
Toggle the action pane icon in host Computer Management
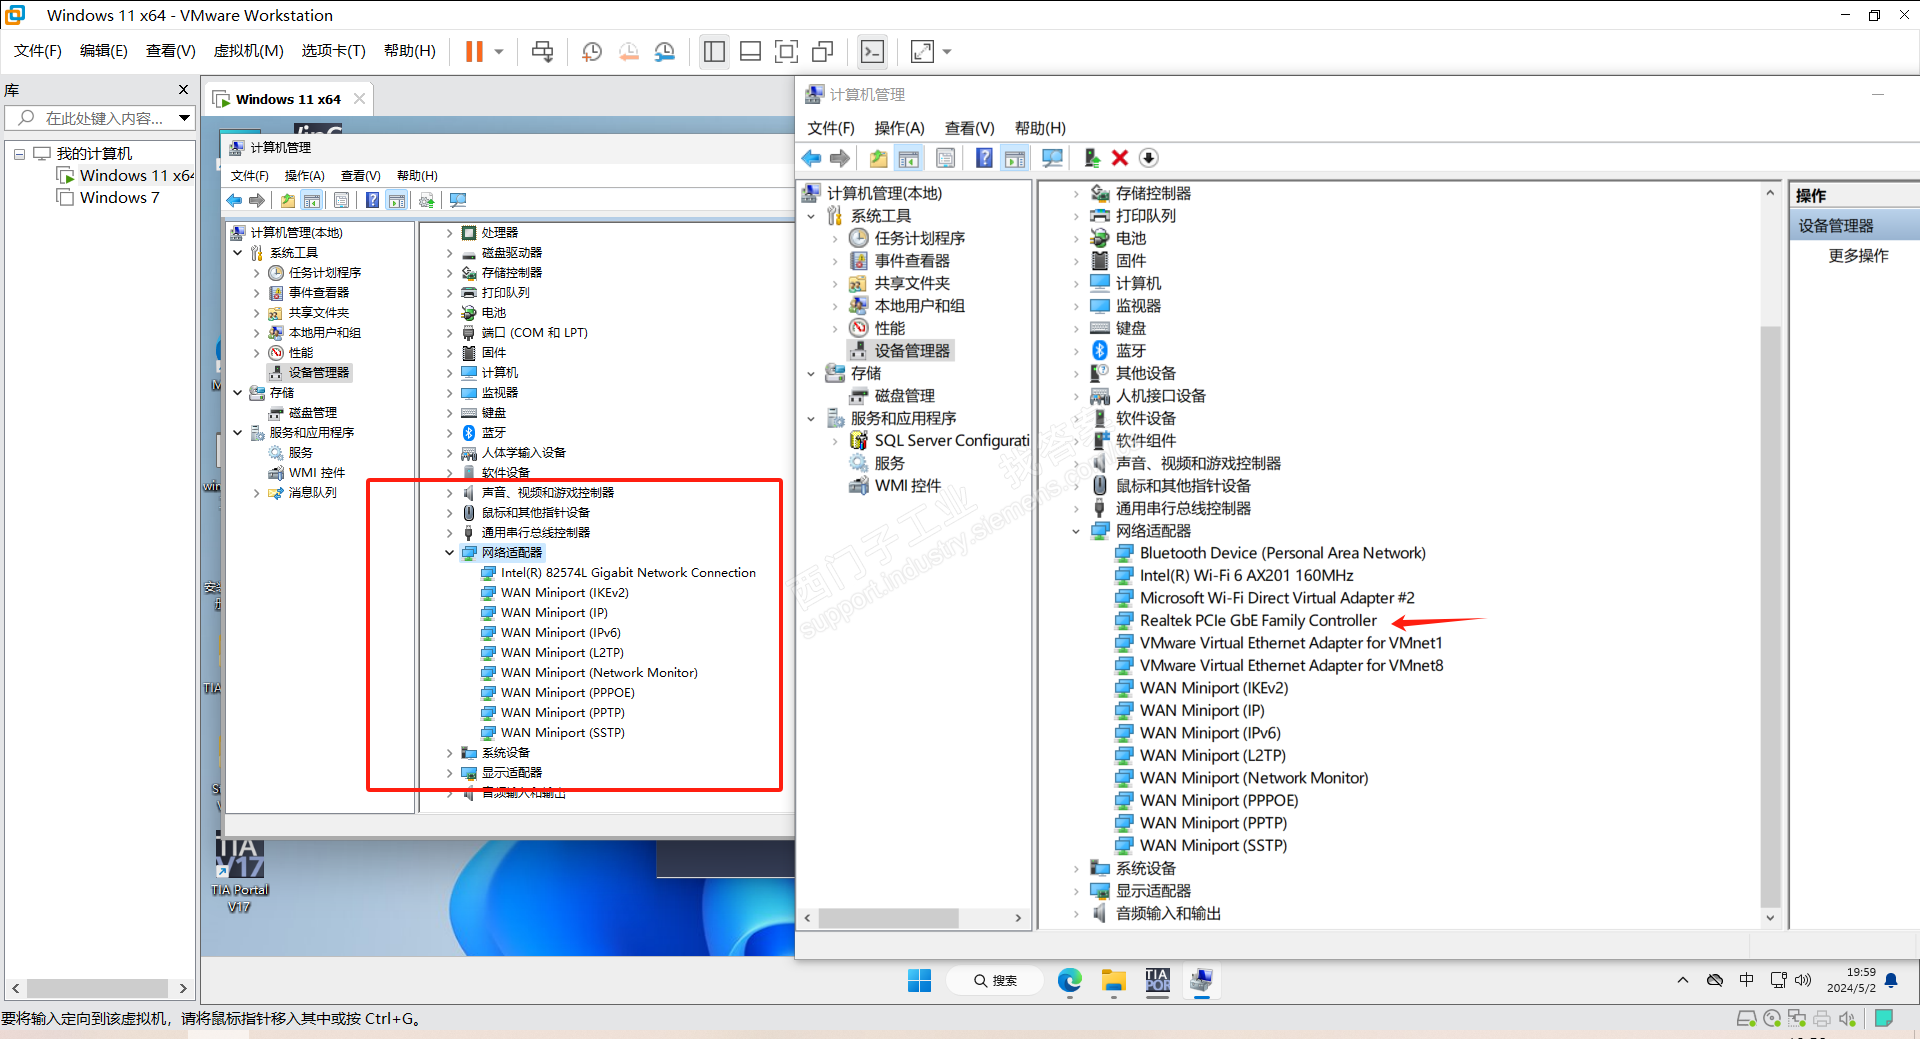point(1015,158)
